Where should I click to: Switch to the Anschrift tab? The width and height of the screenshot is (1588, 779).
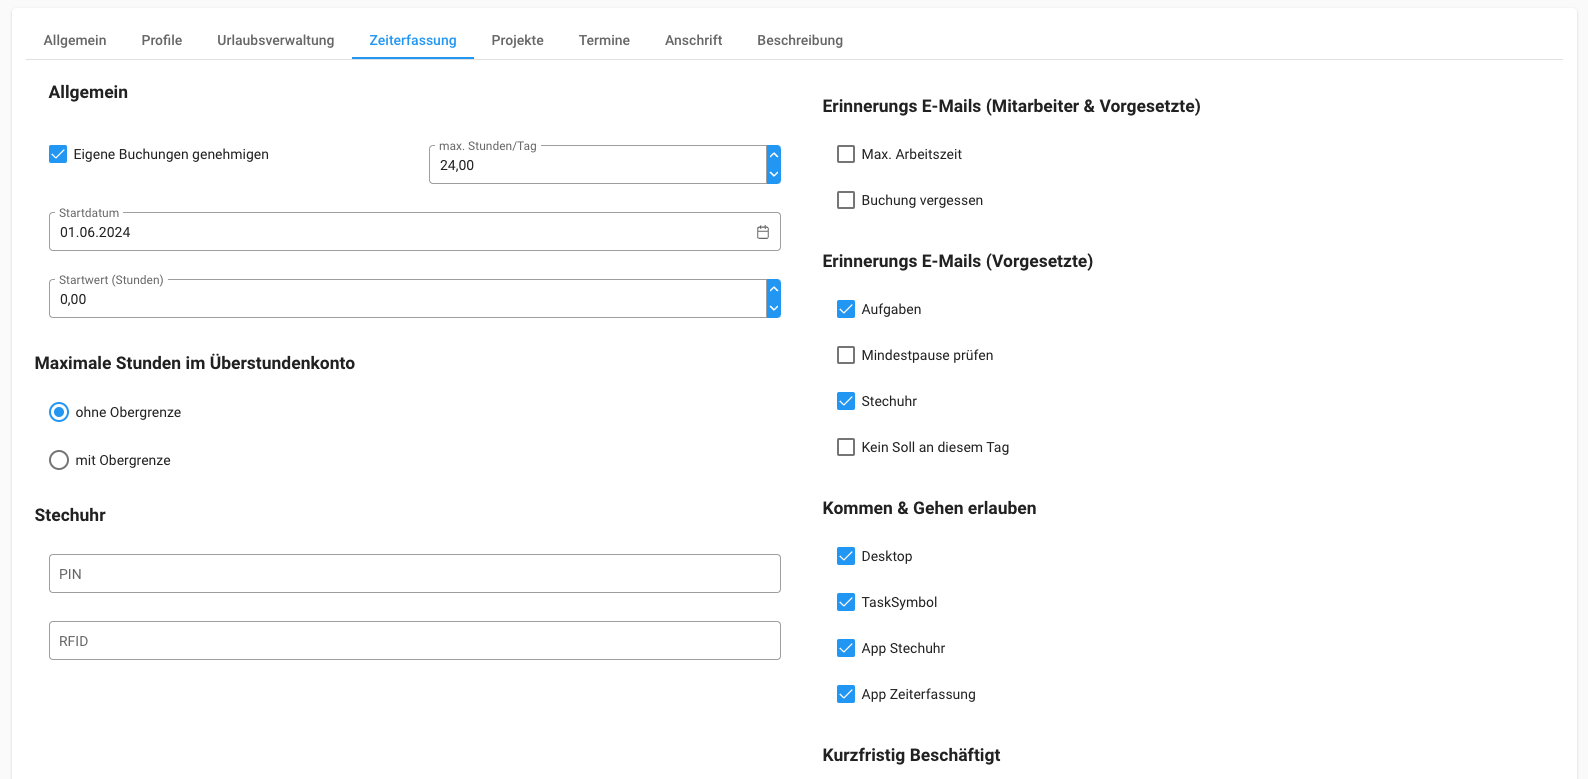694,40
